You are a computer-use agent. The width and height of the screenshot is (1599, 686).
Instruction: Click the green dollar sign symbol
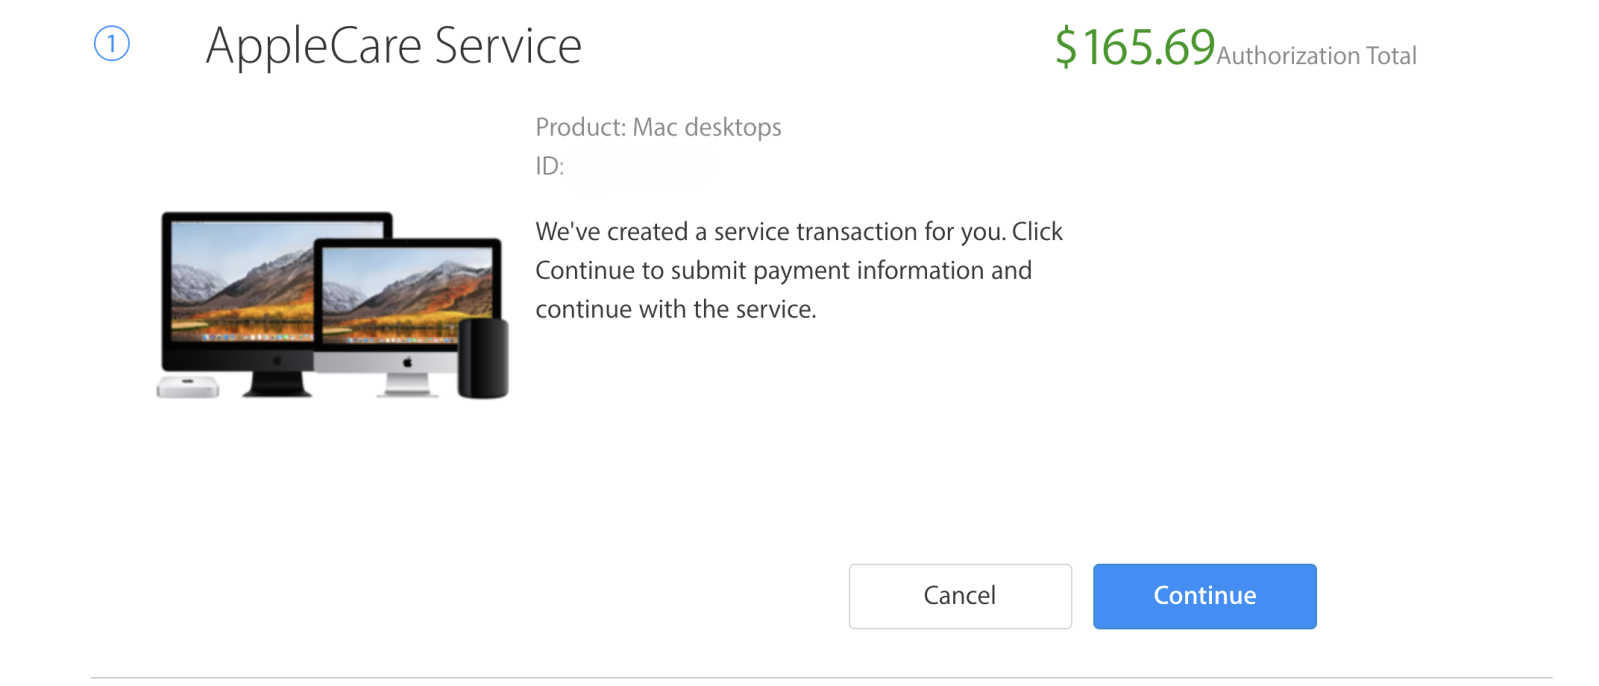coord(1066,47)
